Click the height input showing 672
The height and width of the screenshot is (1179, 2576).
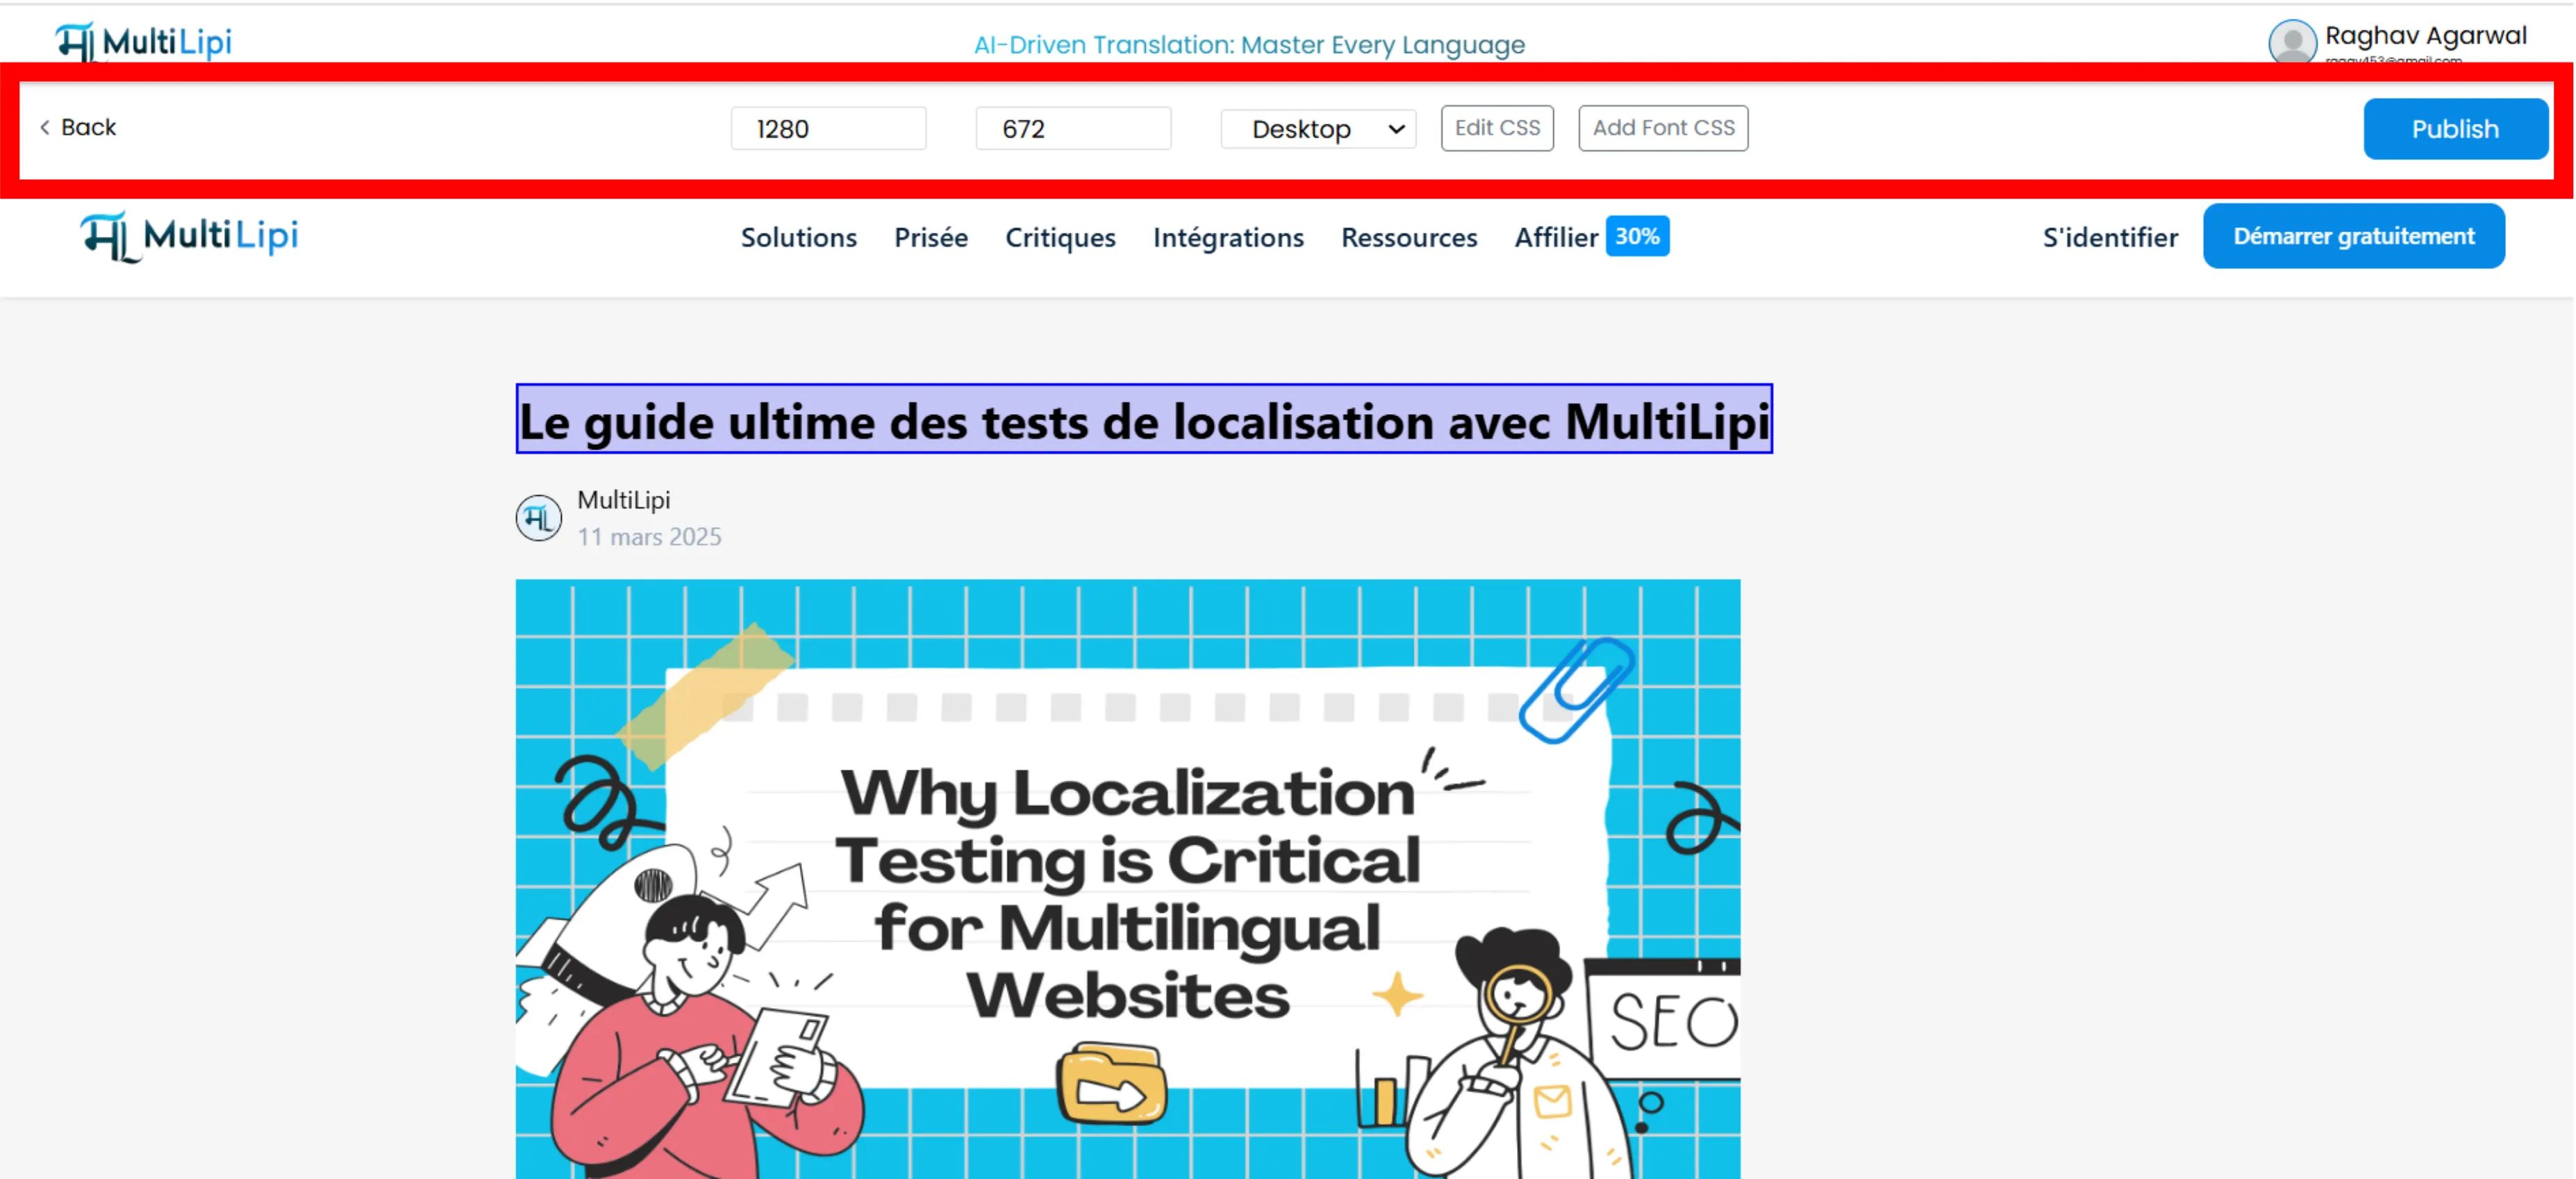pyautogui.click(x=1072, y=128)
